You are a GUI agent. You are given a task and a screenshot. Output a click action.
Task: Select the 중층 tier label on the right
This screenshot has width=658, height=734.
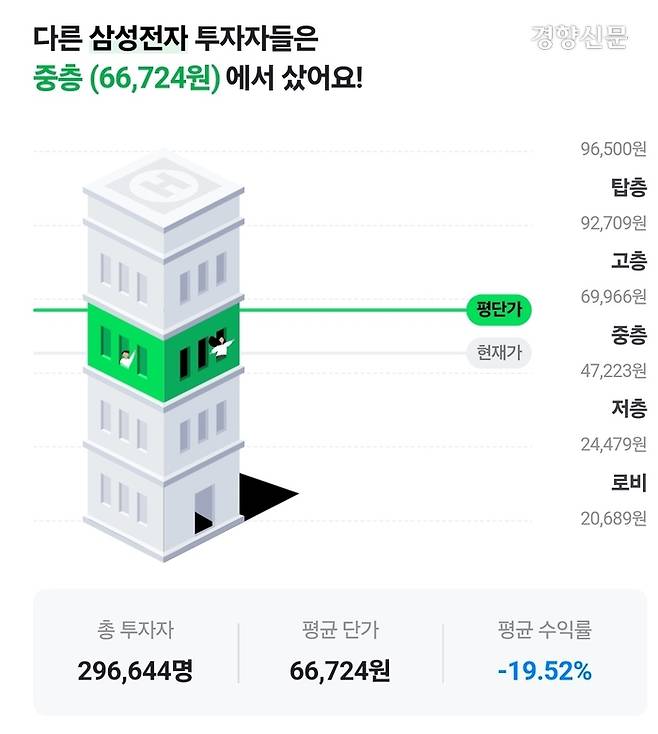(628, 335)
